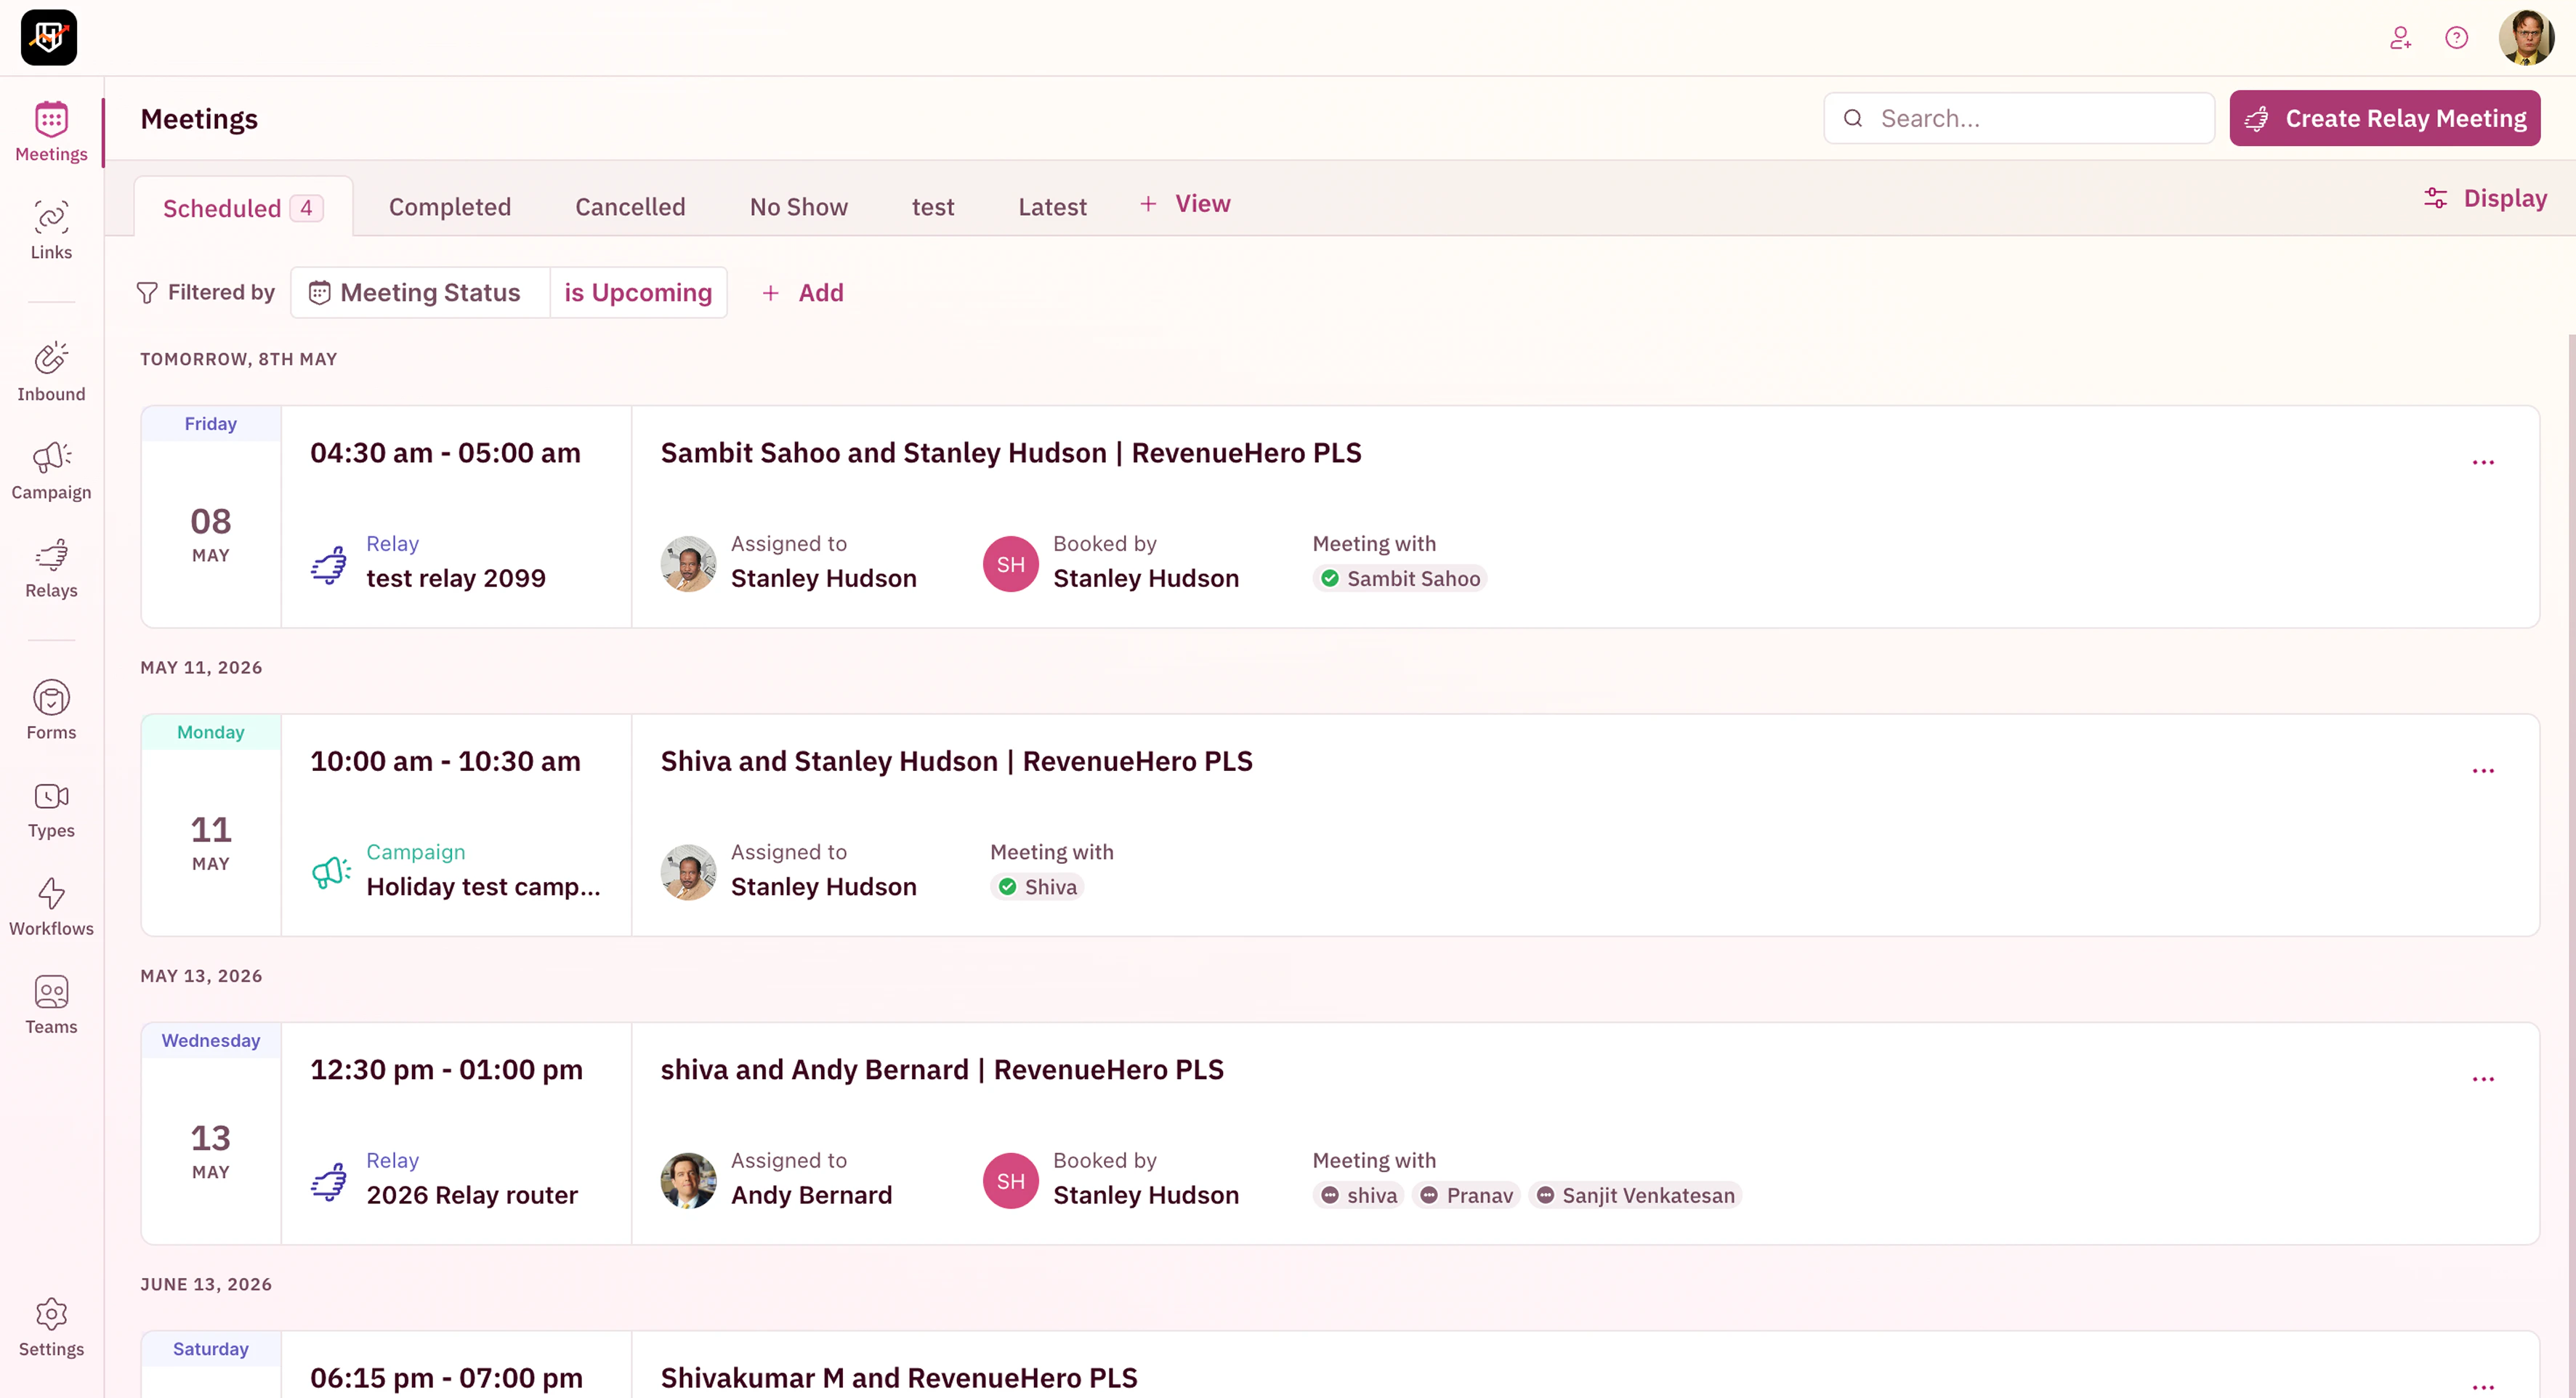This screenshot has height=1398, width=2576.
Task: Focus the Search input field
Action: pyautogui.click(x=2018, y=118)
